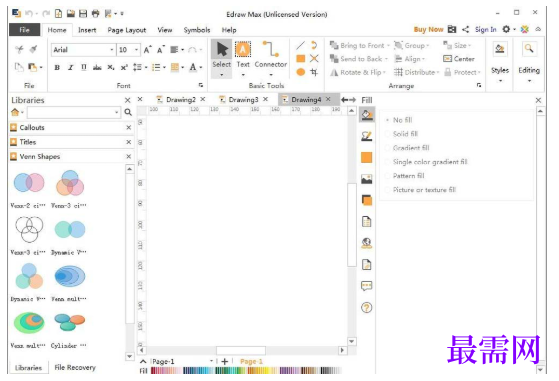Click the Rotate & Flip button

tap(358, 72)
